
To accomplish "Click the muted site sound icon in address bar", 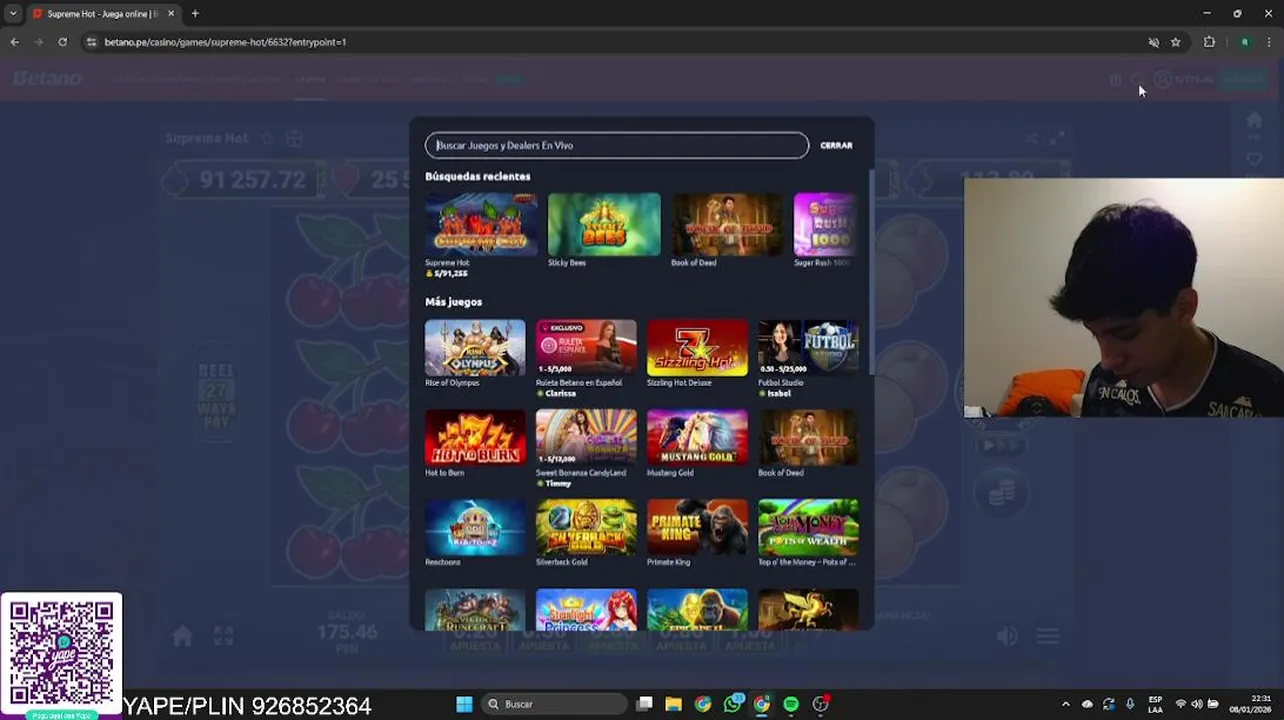I will point(1153,42).
